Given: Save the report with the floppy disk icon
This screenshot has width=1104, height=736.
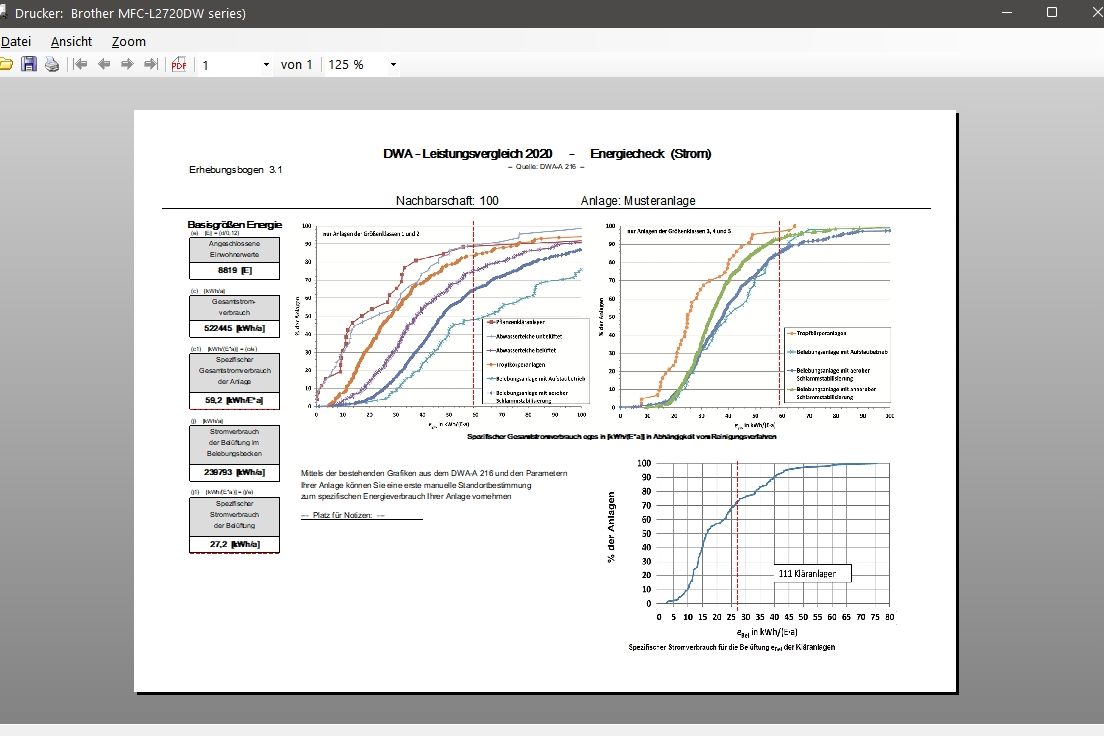Looking at the screenshot, I should (29, 65).
